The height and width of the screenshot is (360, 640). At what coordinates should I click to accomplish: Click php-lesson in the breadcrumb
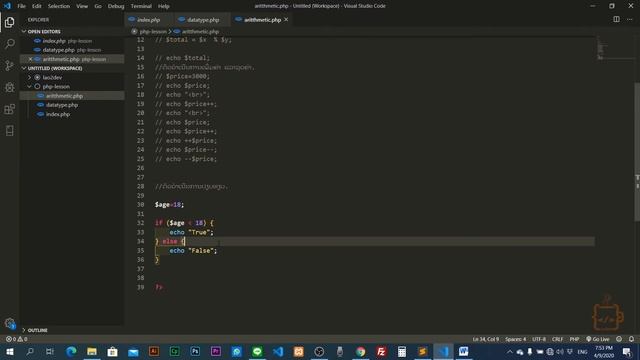pos(153,31)
